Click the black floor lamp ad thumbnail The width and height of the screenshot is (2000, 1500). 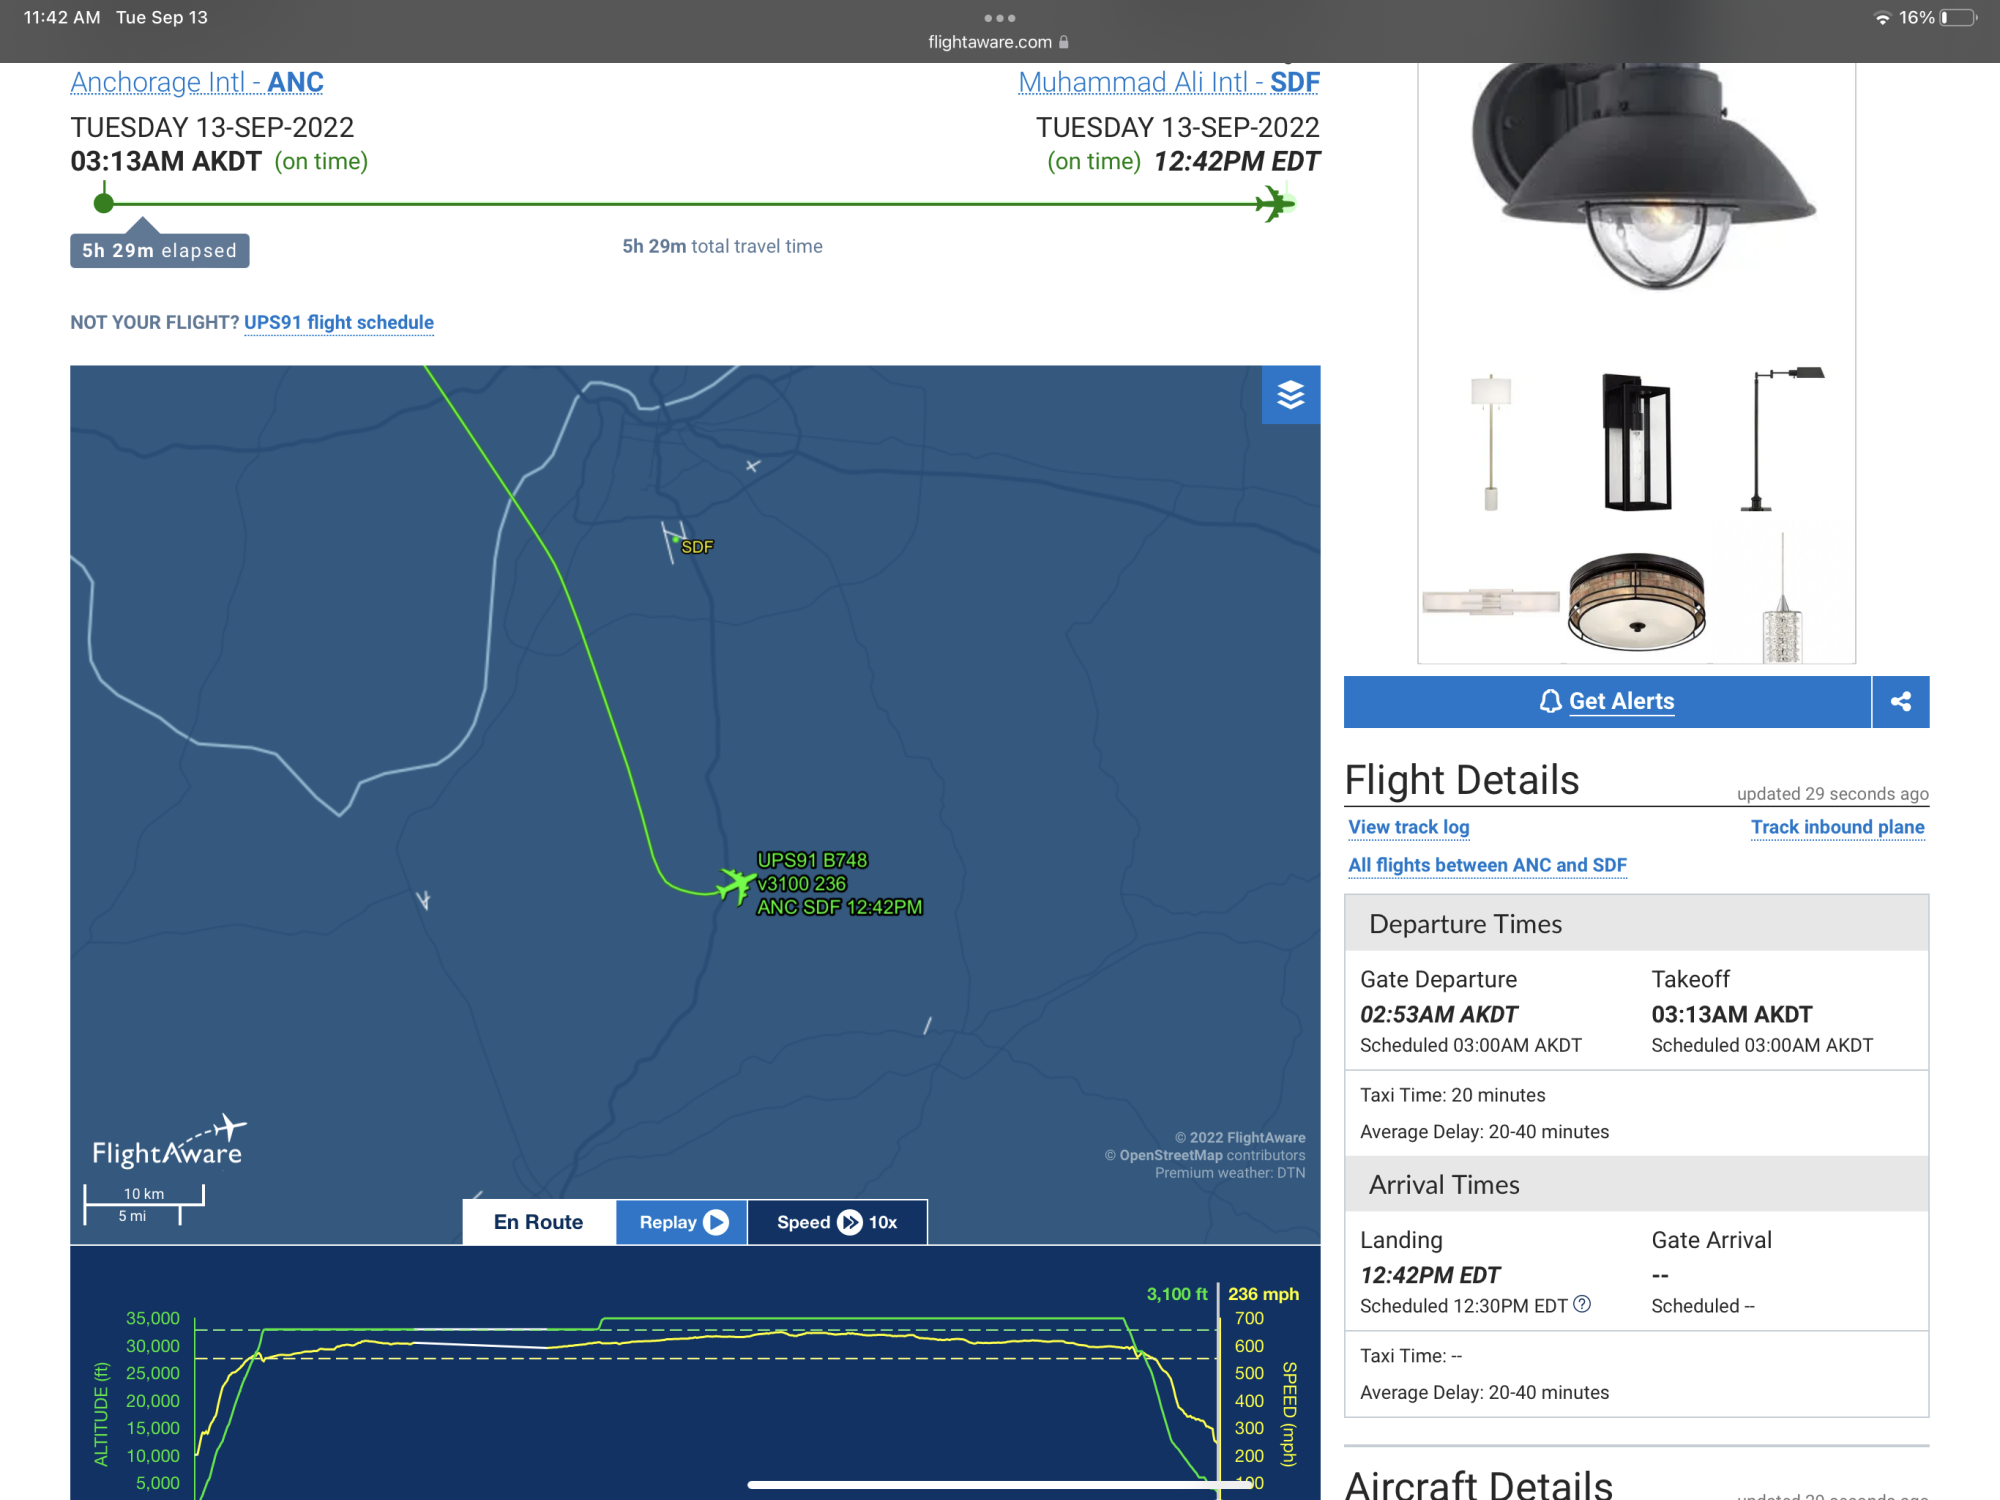(x=1784, y=440)
